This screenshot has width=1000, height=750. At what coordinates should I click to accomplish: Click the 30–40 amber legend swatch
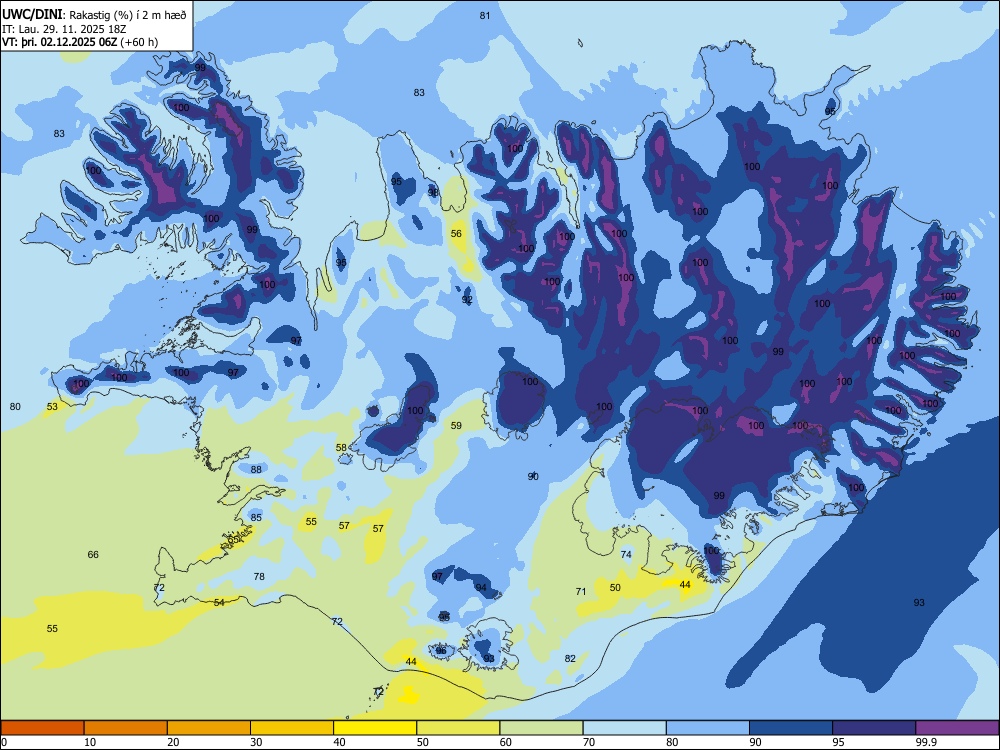292,728
